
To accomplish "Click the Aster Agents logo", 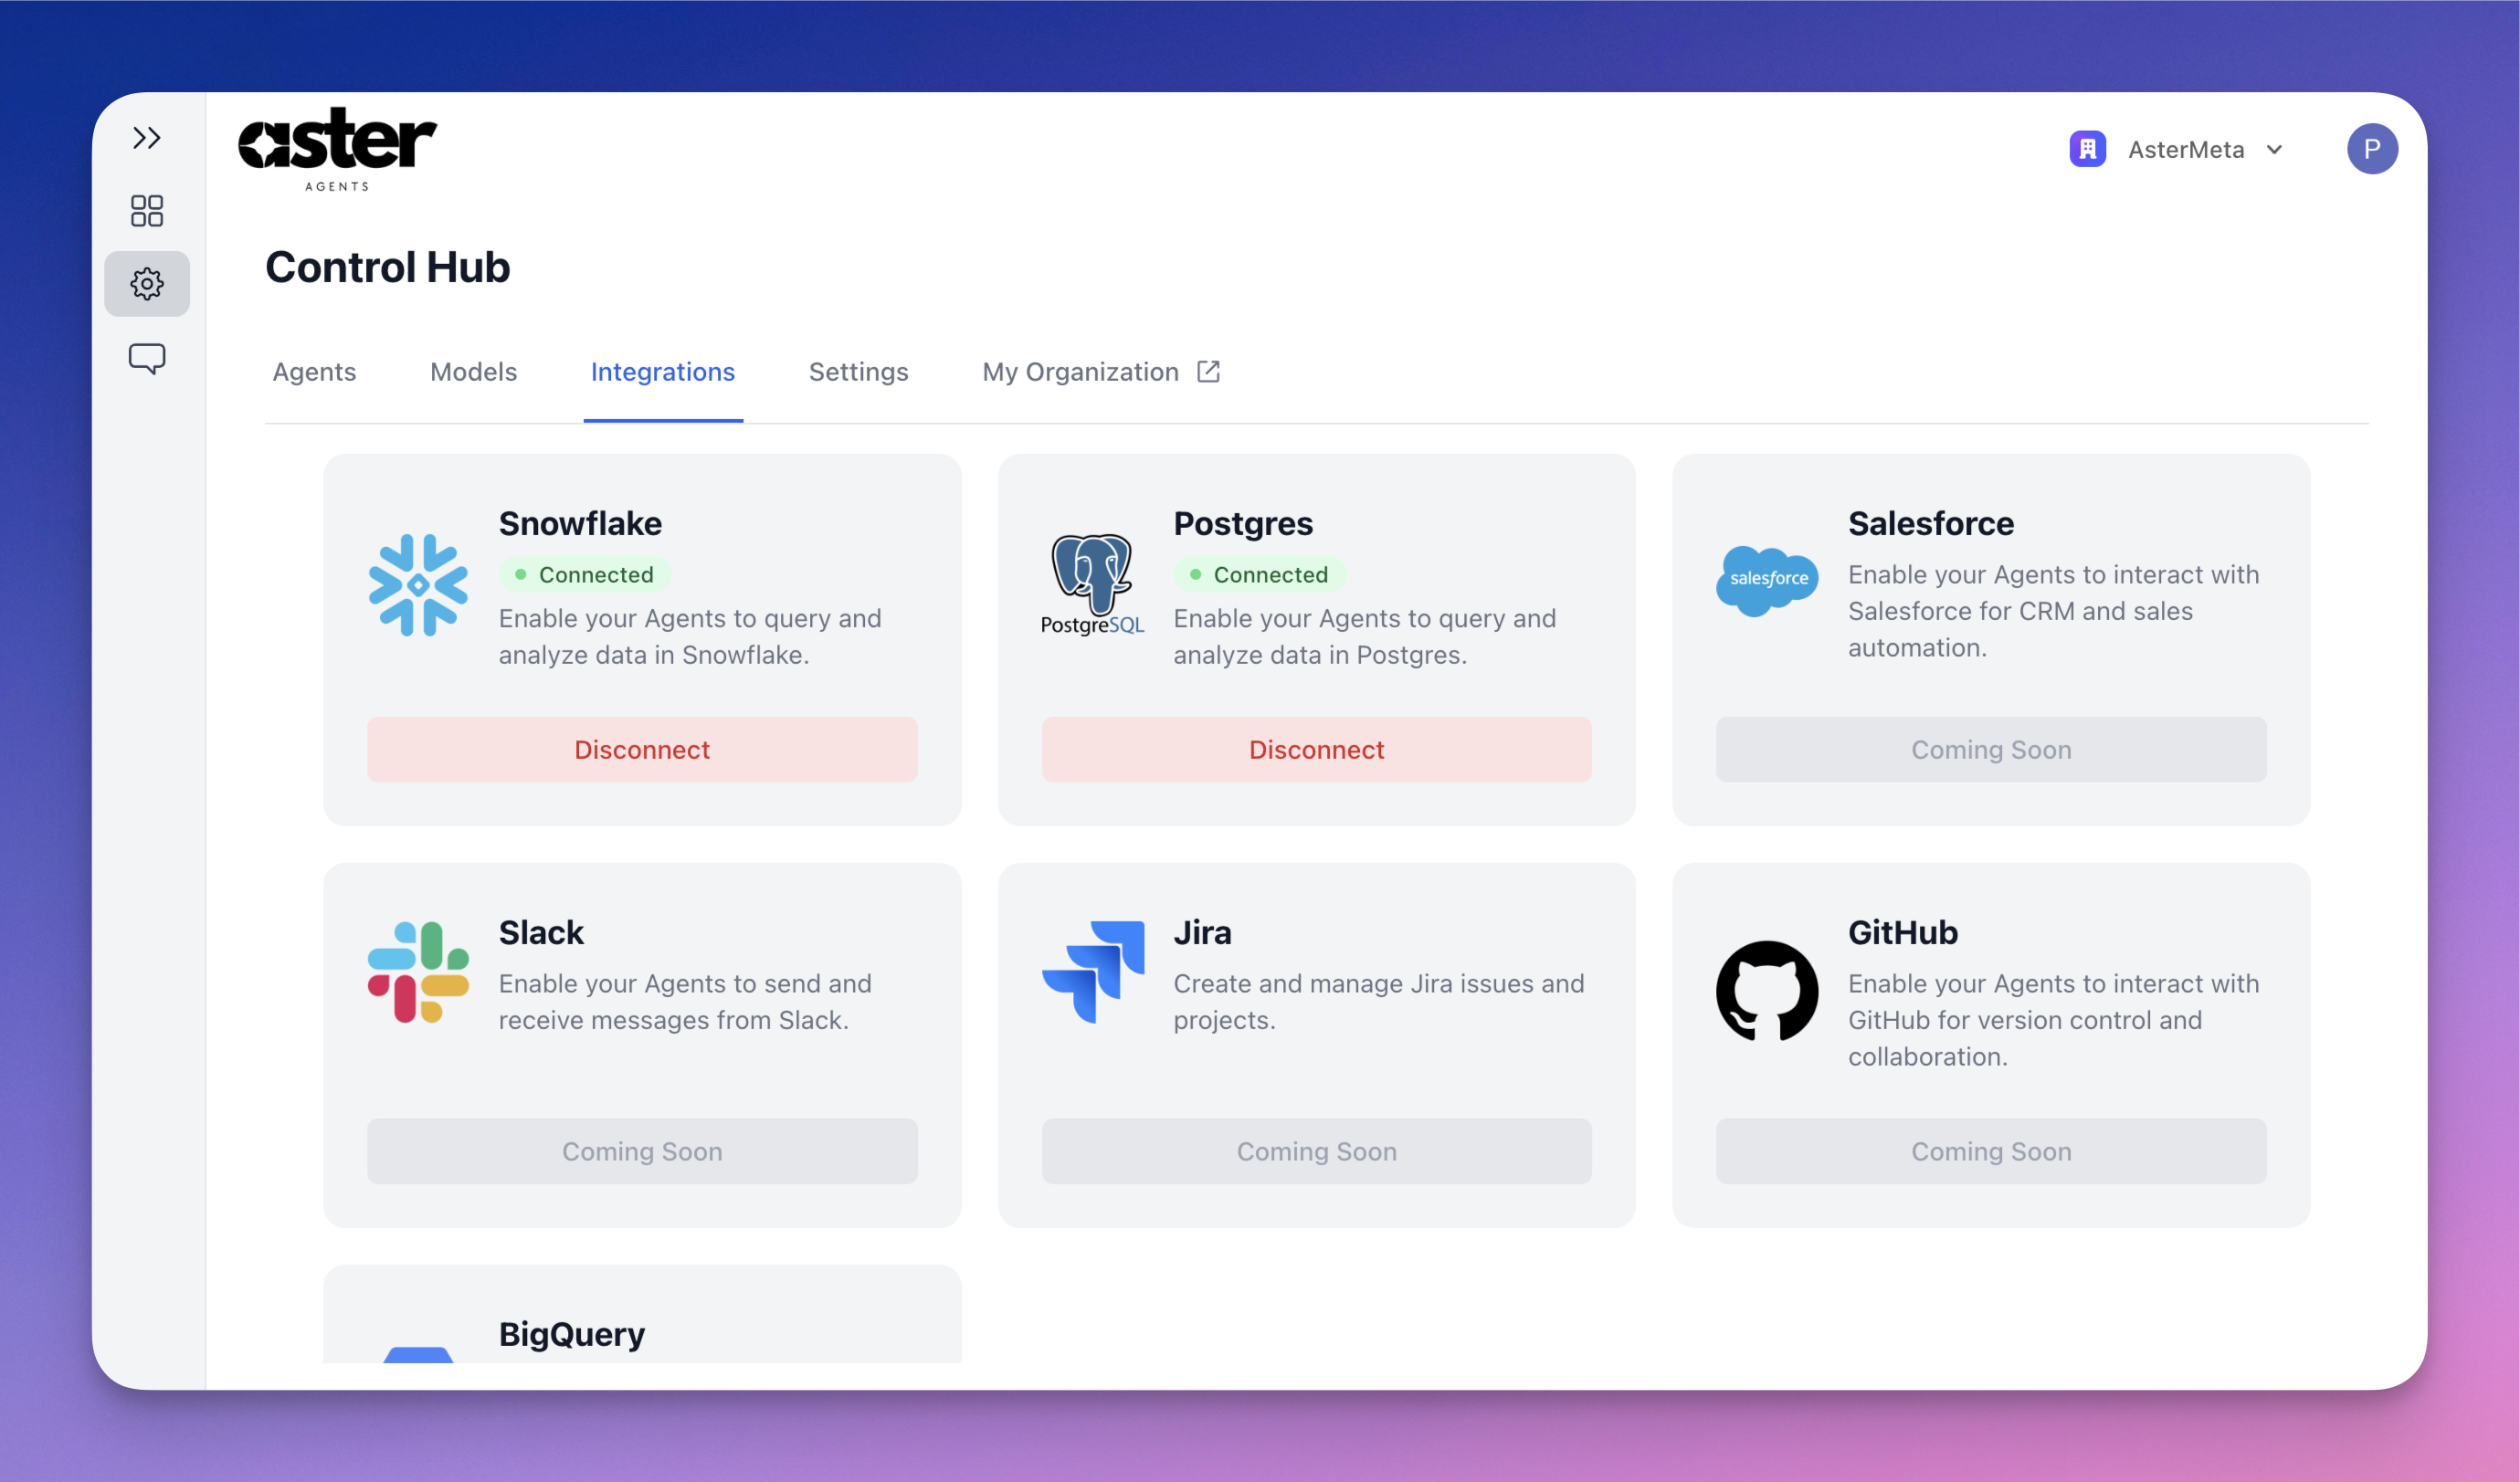I will coord(337,149).
